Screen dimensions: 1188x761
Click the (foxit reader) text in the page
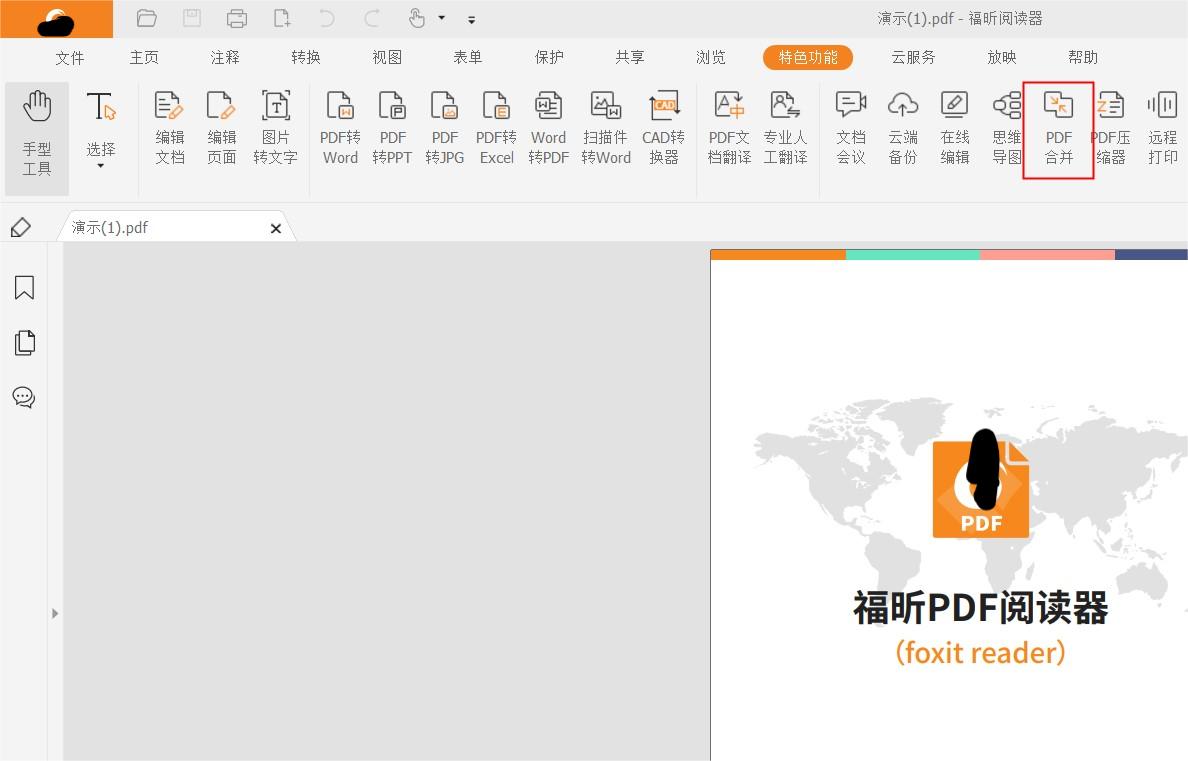click(x=980, y=653)
